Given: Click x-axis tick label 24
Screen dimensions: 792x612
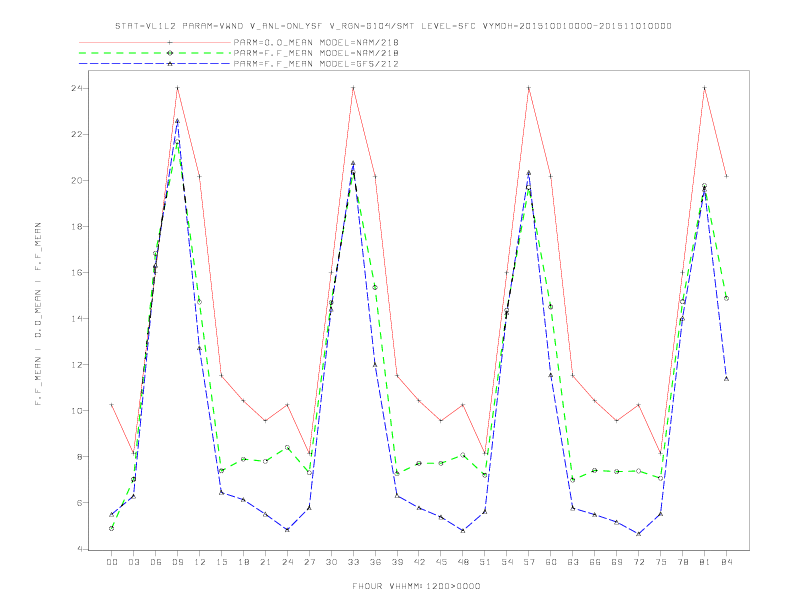Looking at the screenshot, I should pyautogui.click(x=287, y=562).
